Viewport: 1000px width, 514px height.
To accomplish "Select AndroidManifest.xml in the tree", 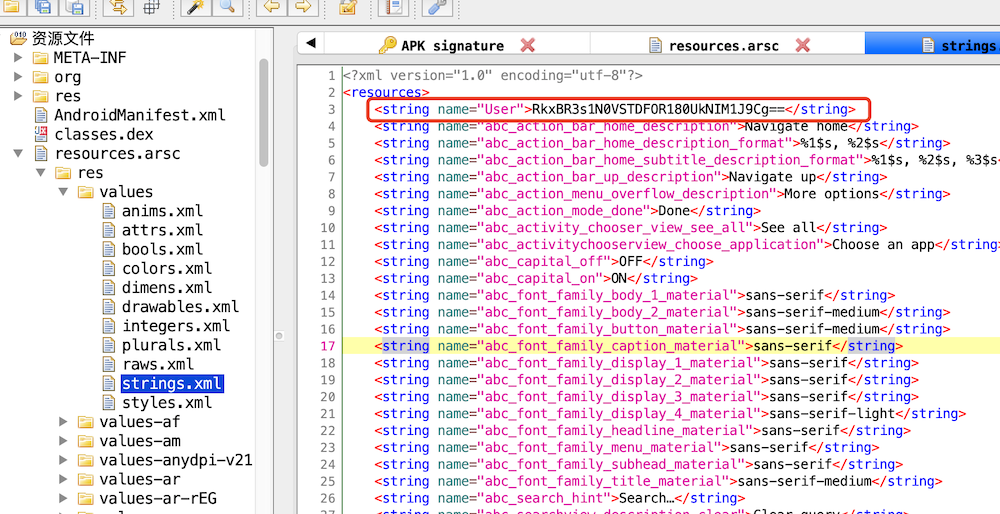I will (x=140, y=115).
